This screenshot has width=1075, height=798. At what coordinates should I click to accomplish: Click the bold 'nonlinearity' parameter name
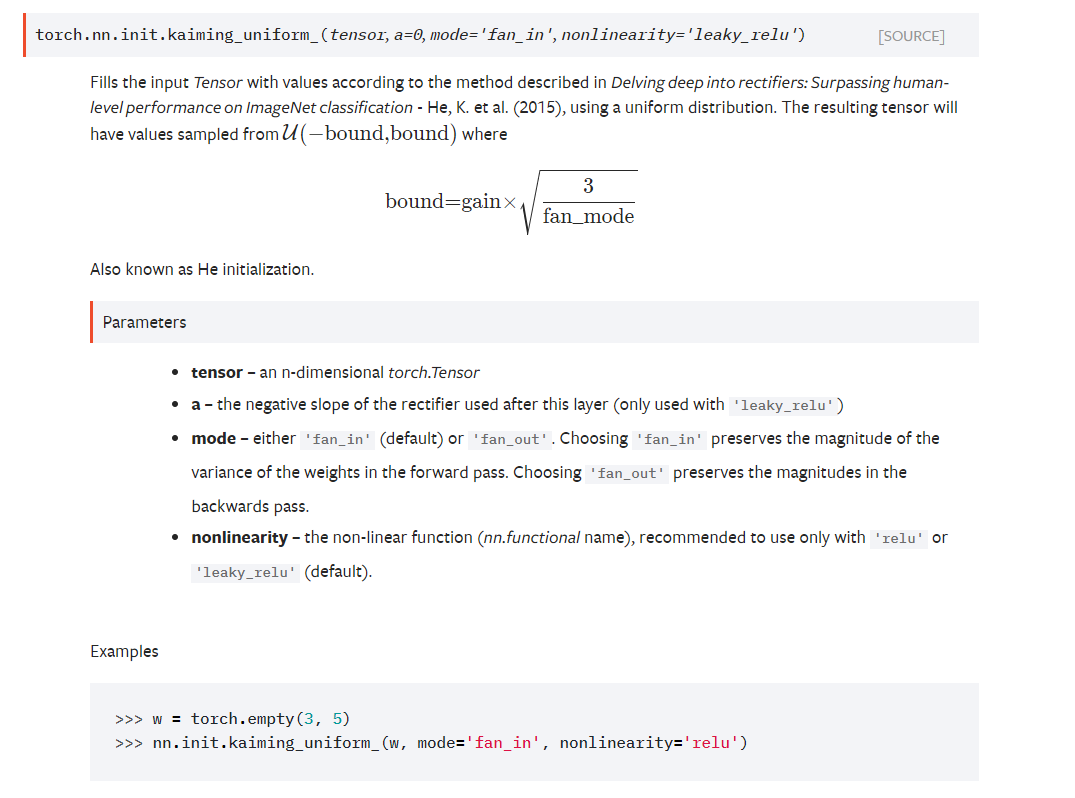point(239,537)
